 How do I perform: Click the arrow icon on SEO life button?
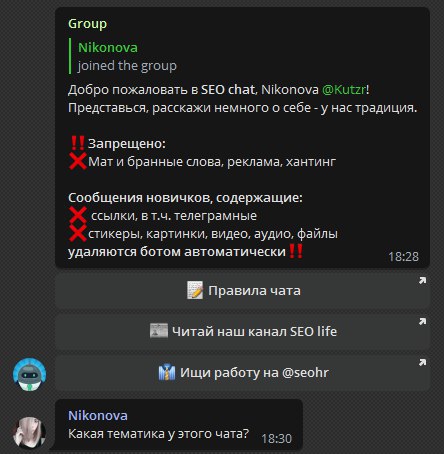422,321
